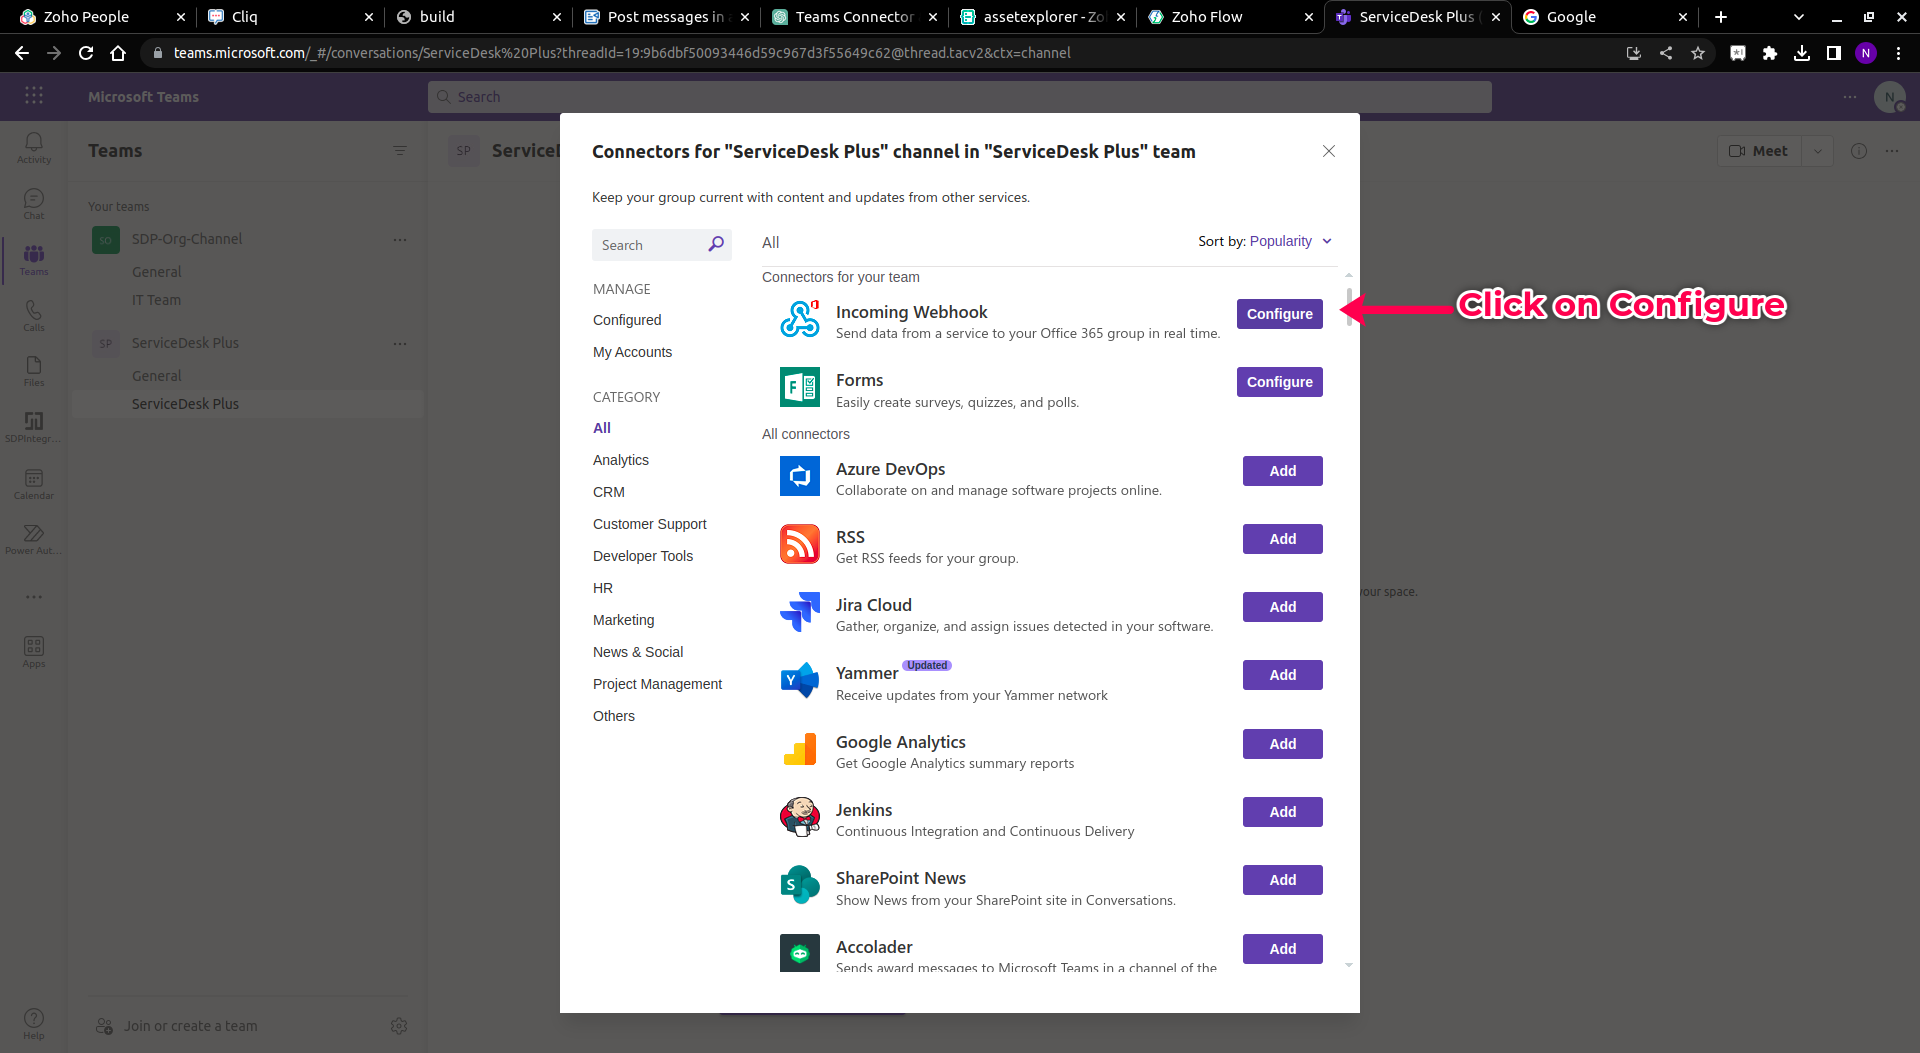Click the Jira Cloud connector icon
The height and width of the screenshot is (1053, 1920).
pyautogui.click(x=799, y=612)
